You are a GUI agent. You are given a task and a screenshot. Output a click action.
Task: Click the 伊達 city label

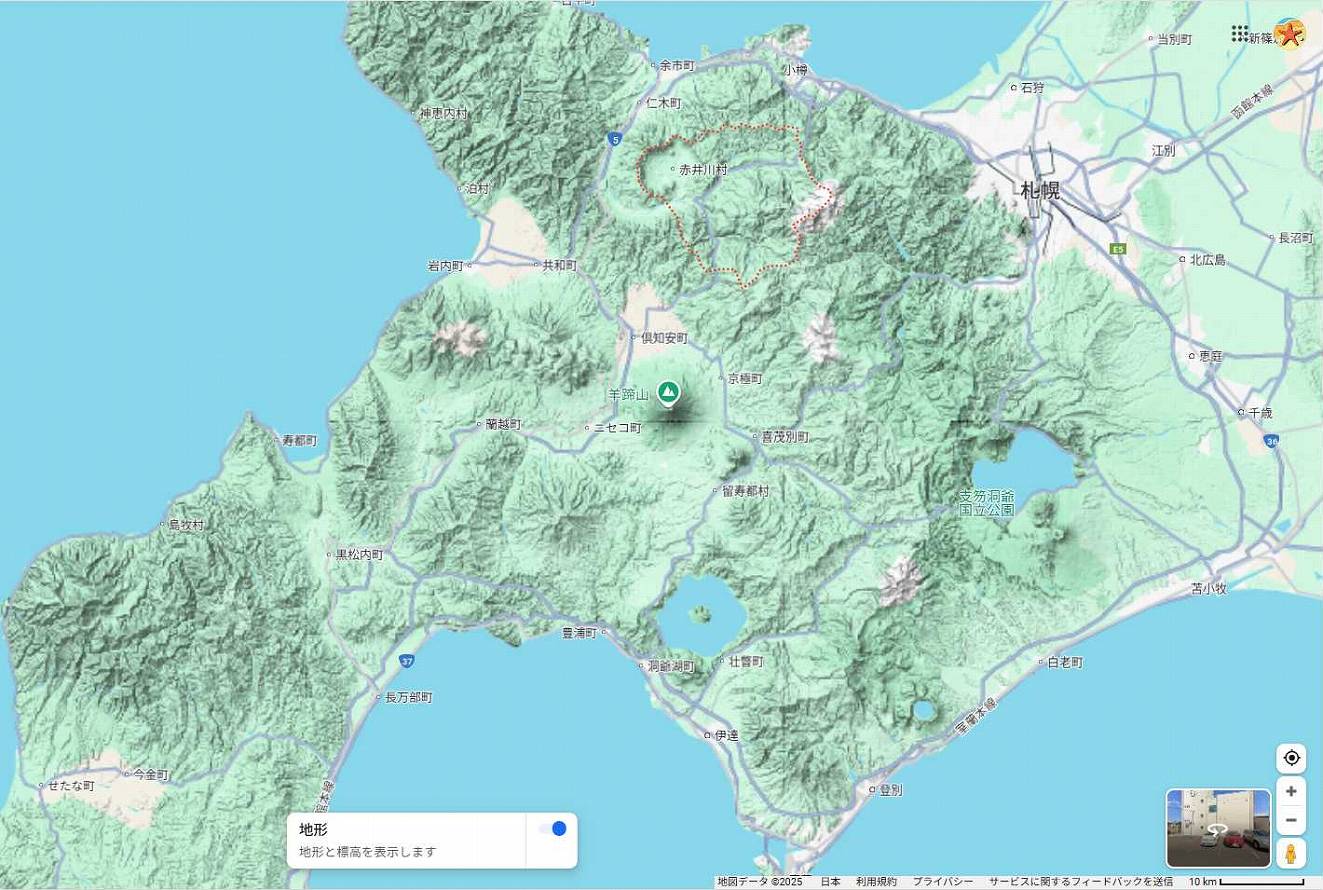coord(726,735)
